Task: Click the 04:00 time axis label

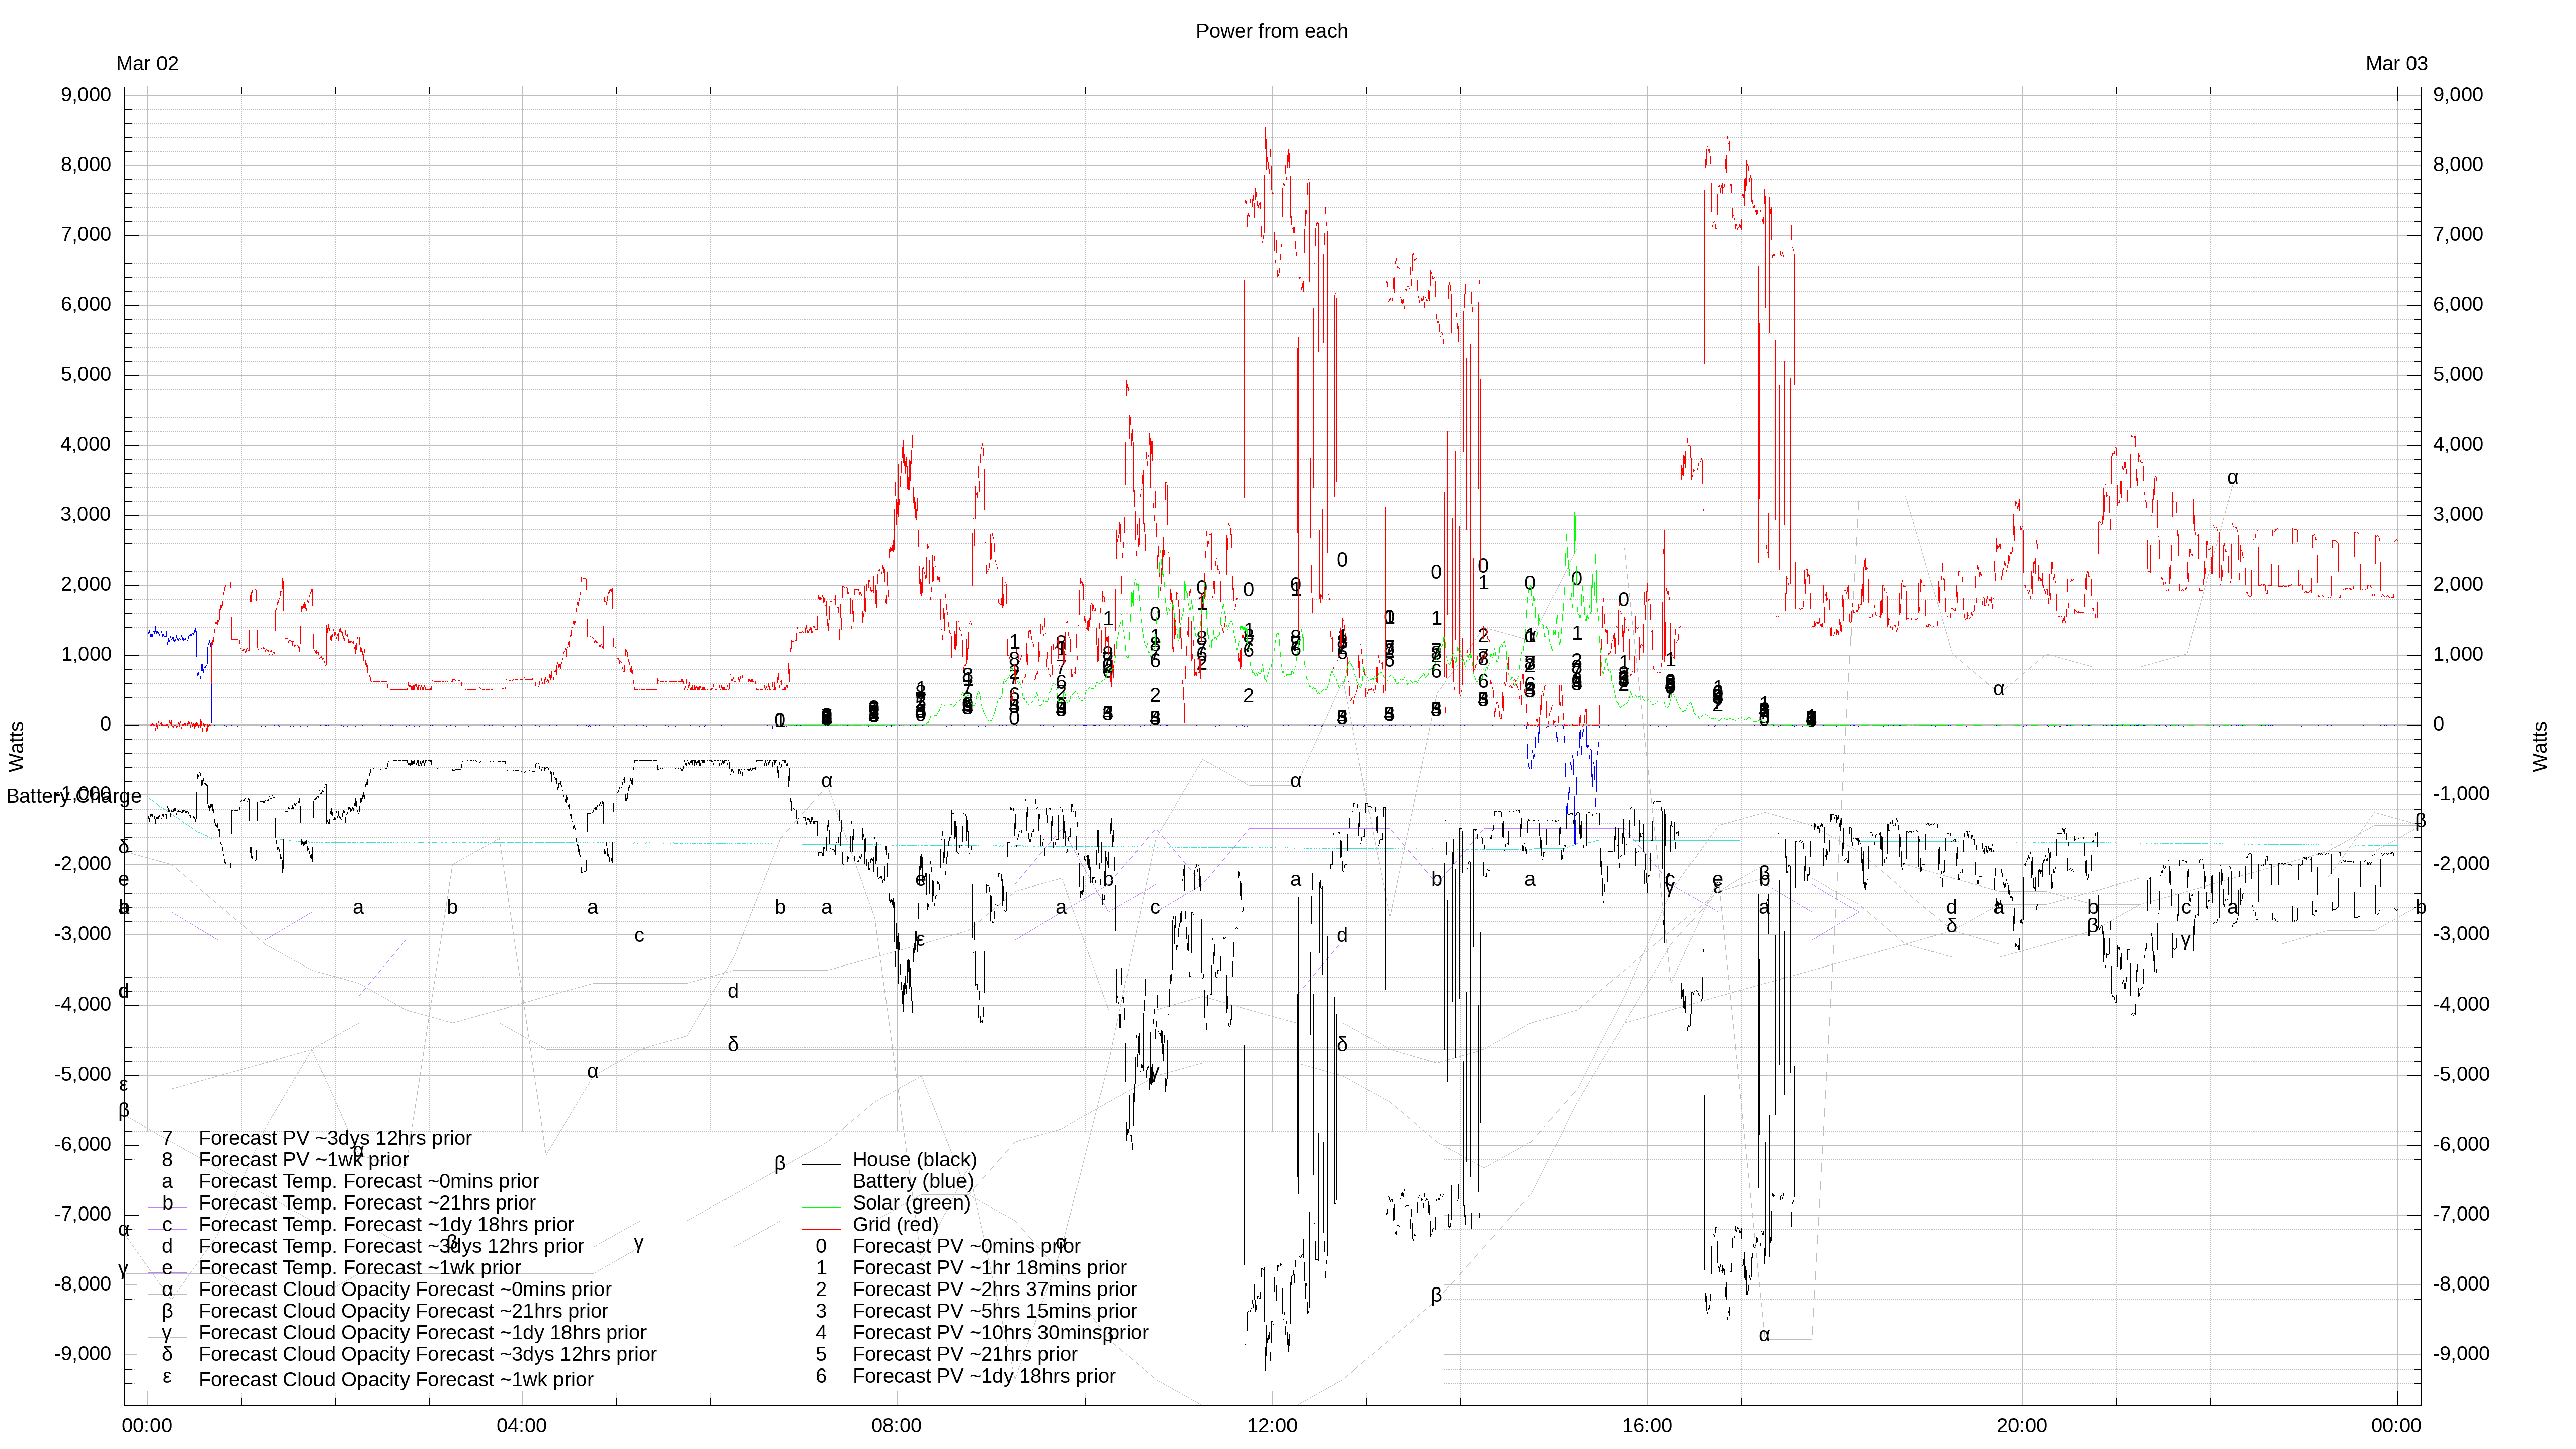Action: (521, 1425)
